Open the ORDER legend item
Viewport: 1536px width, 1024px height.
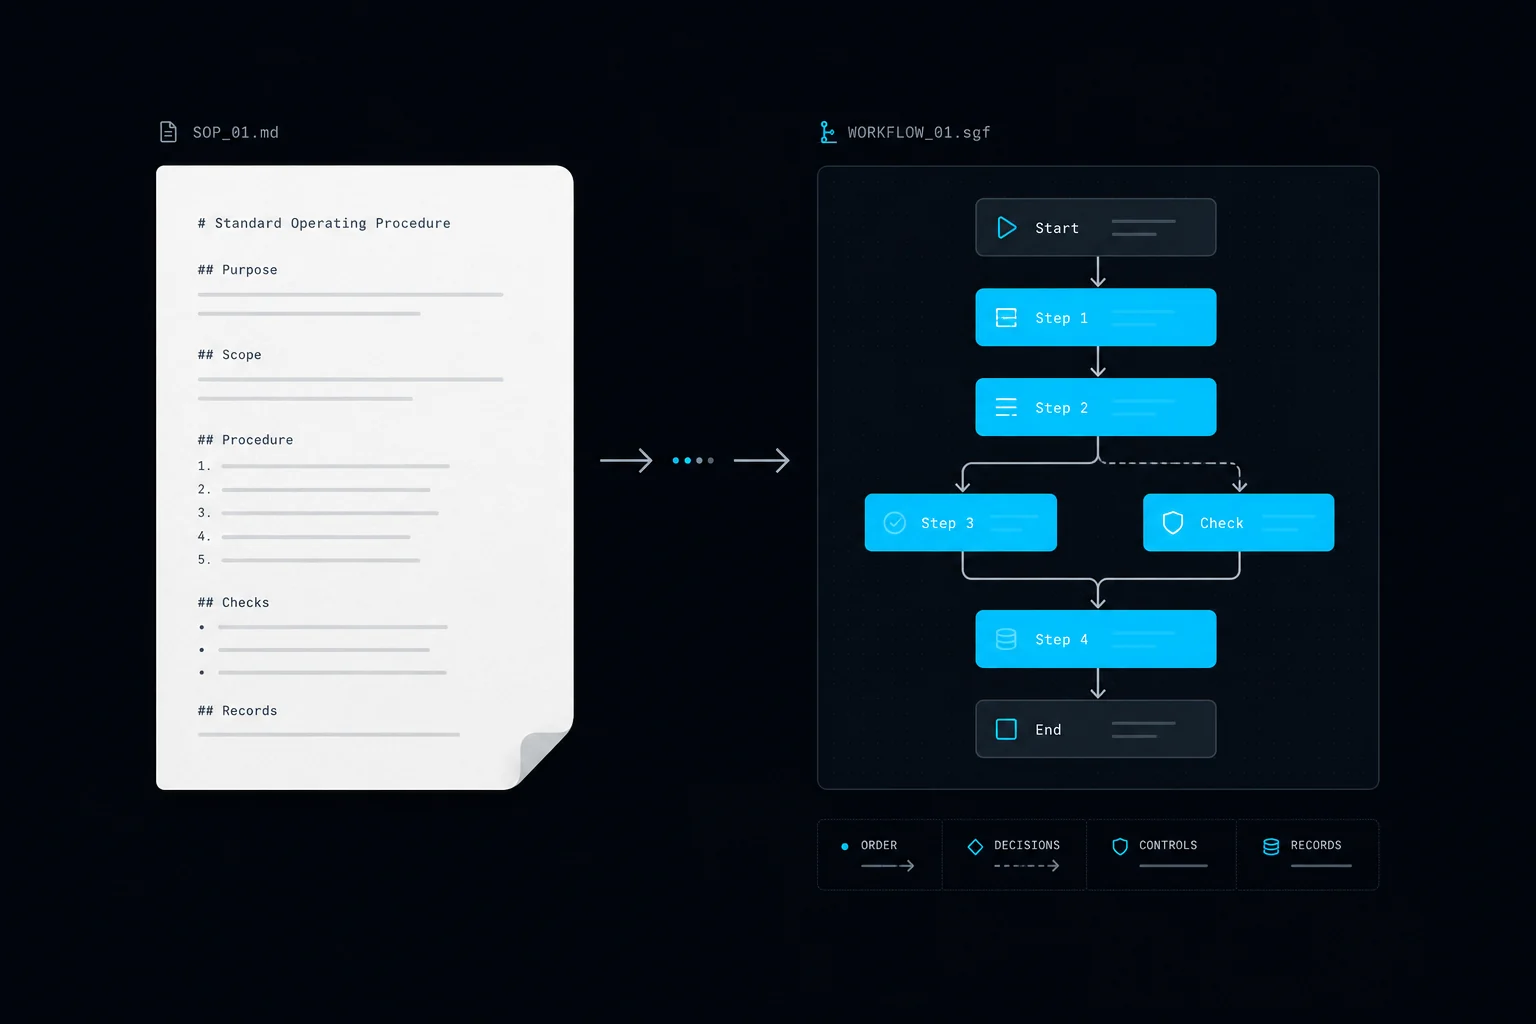880,855
